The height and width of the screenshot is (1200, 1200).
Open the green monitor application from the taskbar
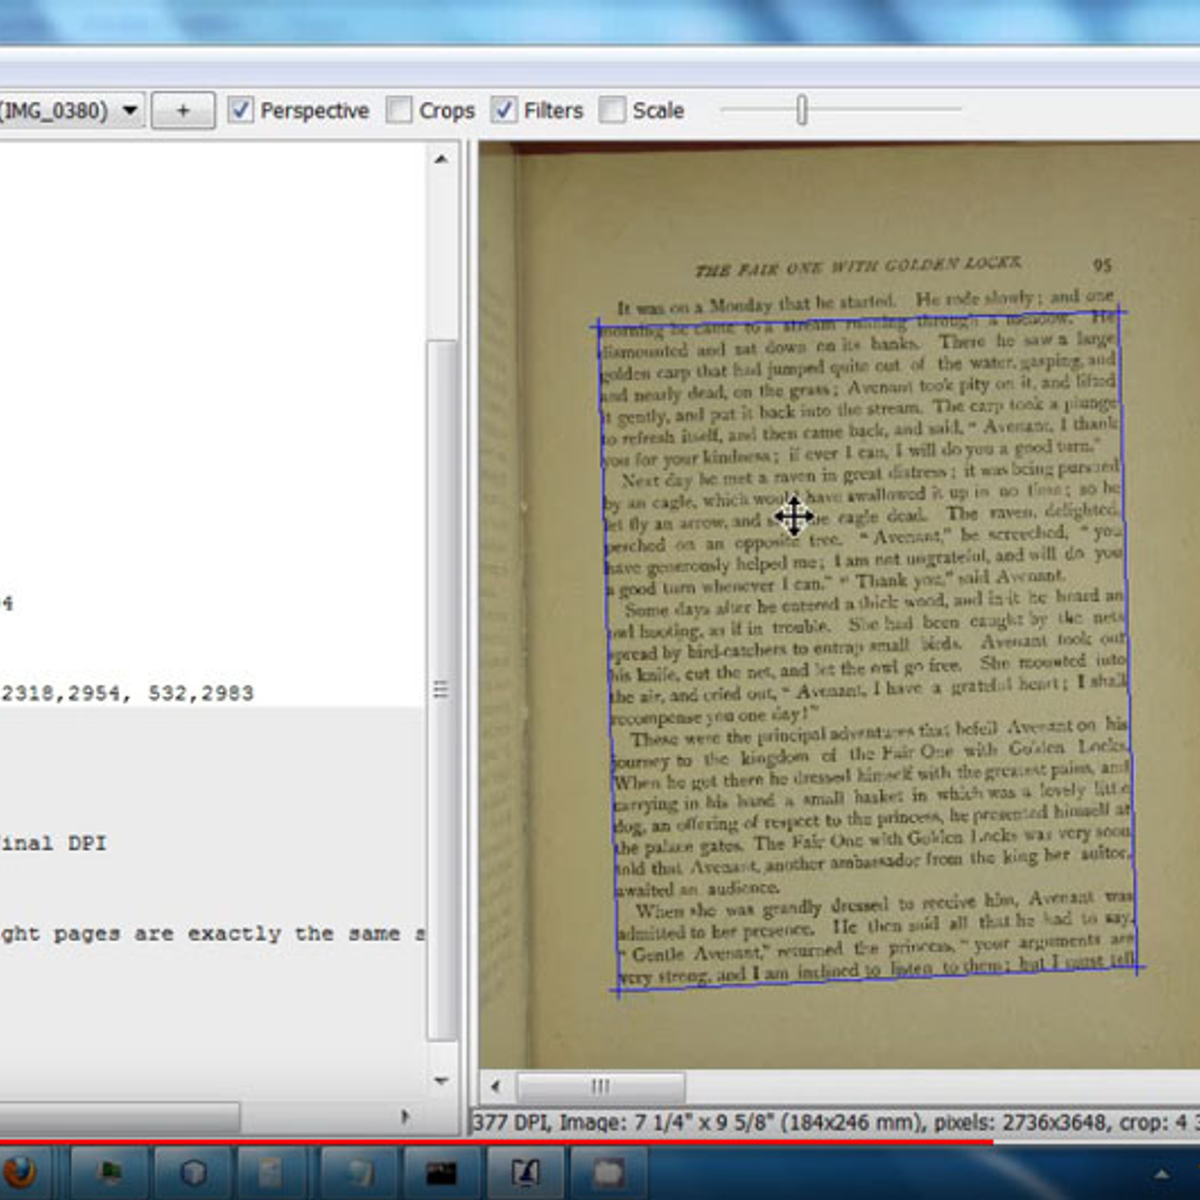pos(110,1172)
